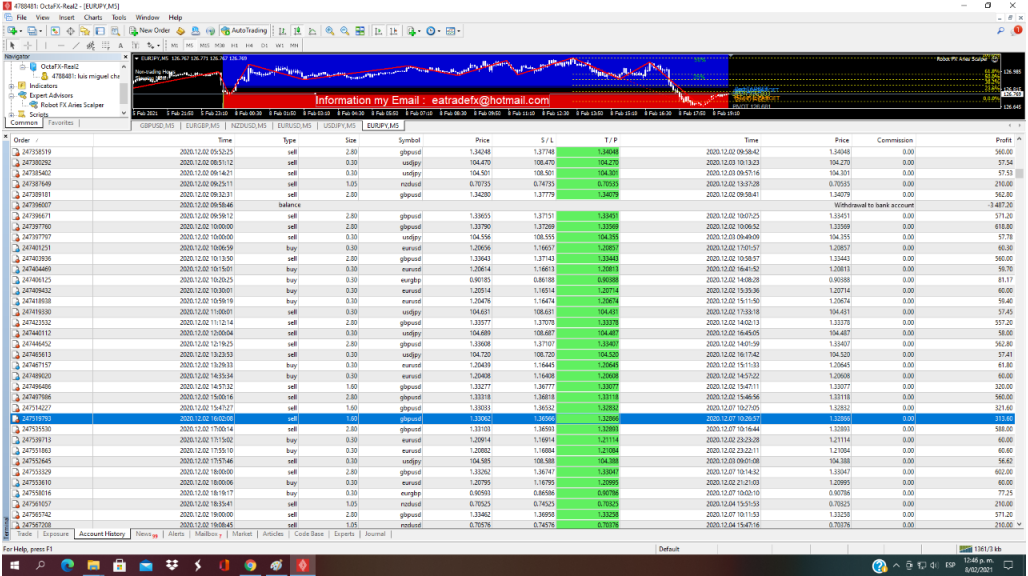Image resolution: width=1028 pixels, height=576 pixels.
Task: Switch to the GBPUSD,M5 chart tab
Action: 157,126
